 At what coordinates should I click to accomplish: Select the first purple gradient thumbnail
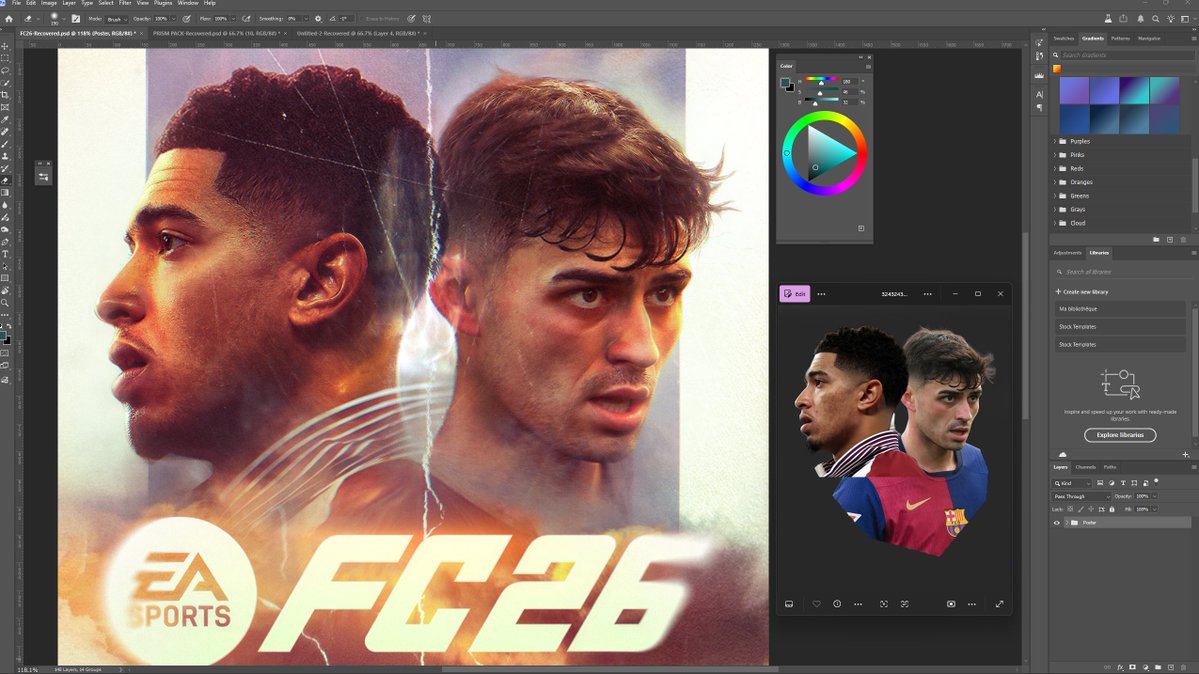tap(1074, 90)
